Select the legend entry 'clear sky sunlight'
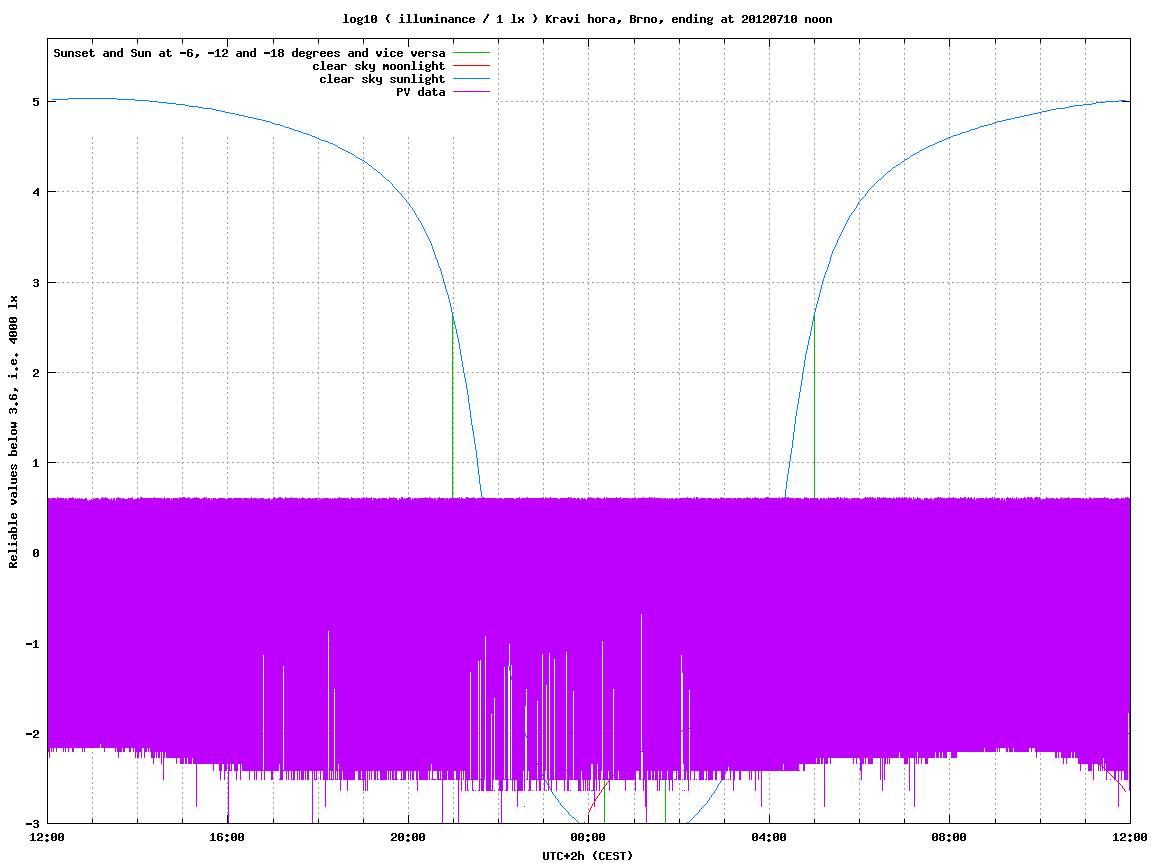The height and width of the screenshot is (863, 1151). tap(382, 79)
